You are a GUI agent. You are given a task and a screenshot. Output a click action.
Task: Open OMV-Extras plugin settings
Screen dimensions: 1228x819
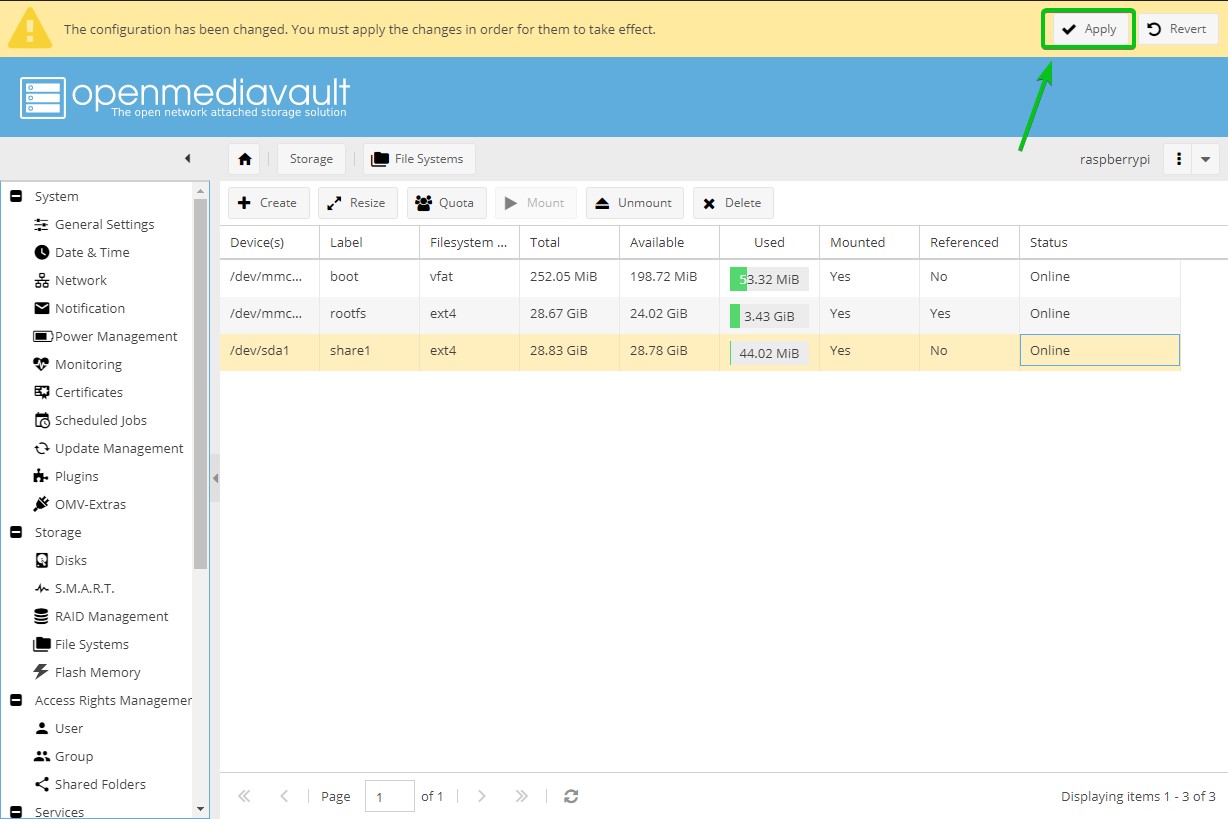click(x=90, y=504)
